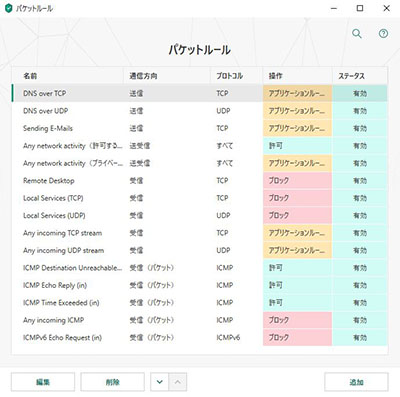Click the 削除 button
This screenshot has height=397, width=400.
(112, 382)
